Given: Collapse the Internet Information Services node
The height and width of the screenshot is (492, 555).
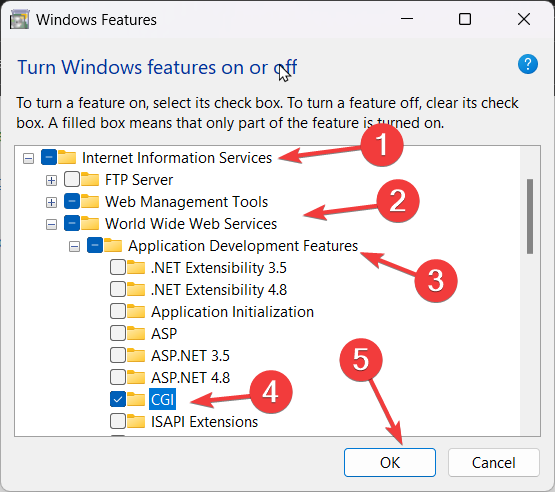Looking at the screenshot, I should pos(28,158).
